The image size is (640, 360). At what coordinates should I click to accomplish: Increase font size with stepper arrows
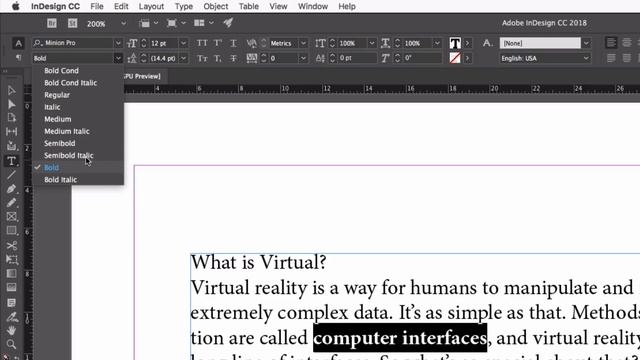(144, 41)
